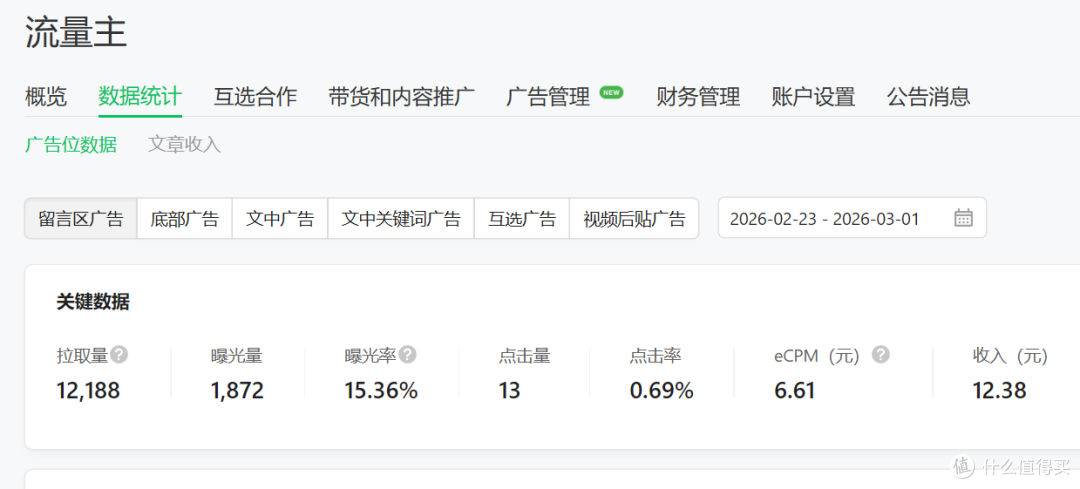
Task: Show help tooltip icon next to 拉取量
Action: click(x=120, y=355)
